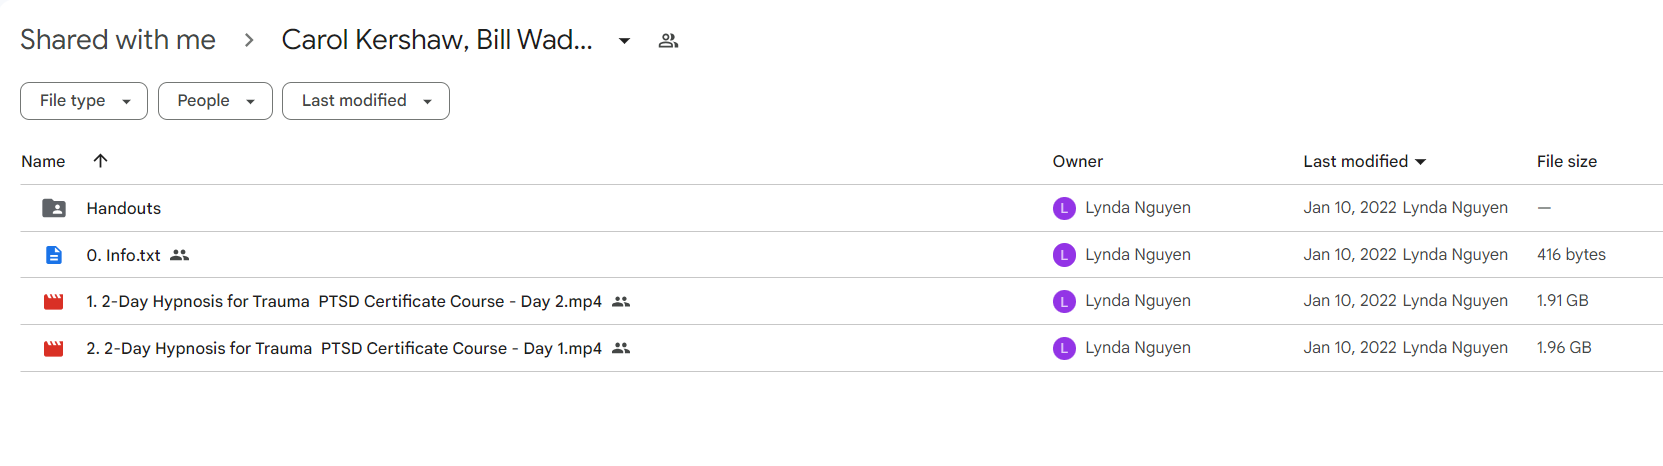Image resolution: width=1663 pixels, height=466 pixels.
Task: Toggle the Name sort direction arrow
Action: [100, 160]
